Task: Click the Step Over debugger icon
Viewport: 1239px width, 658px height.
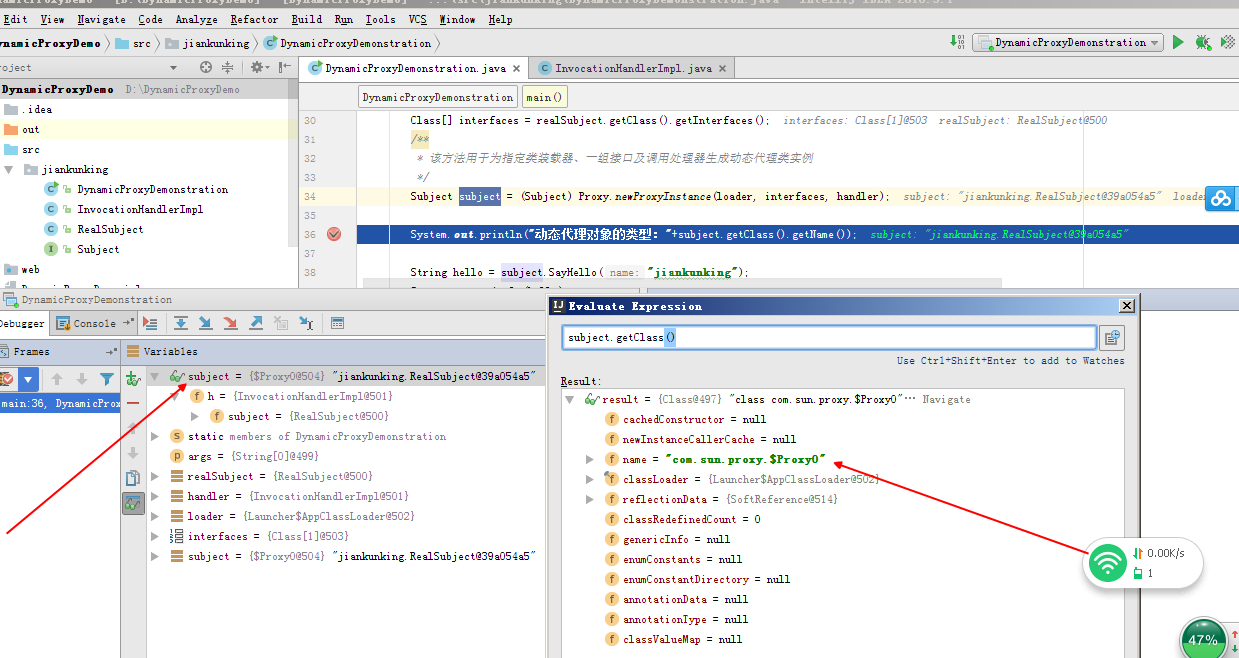Action: pyautogui.click(x=181, y=323)
